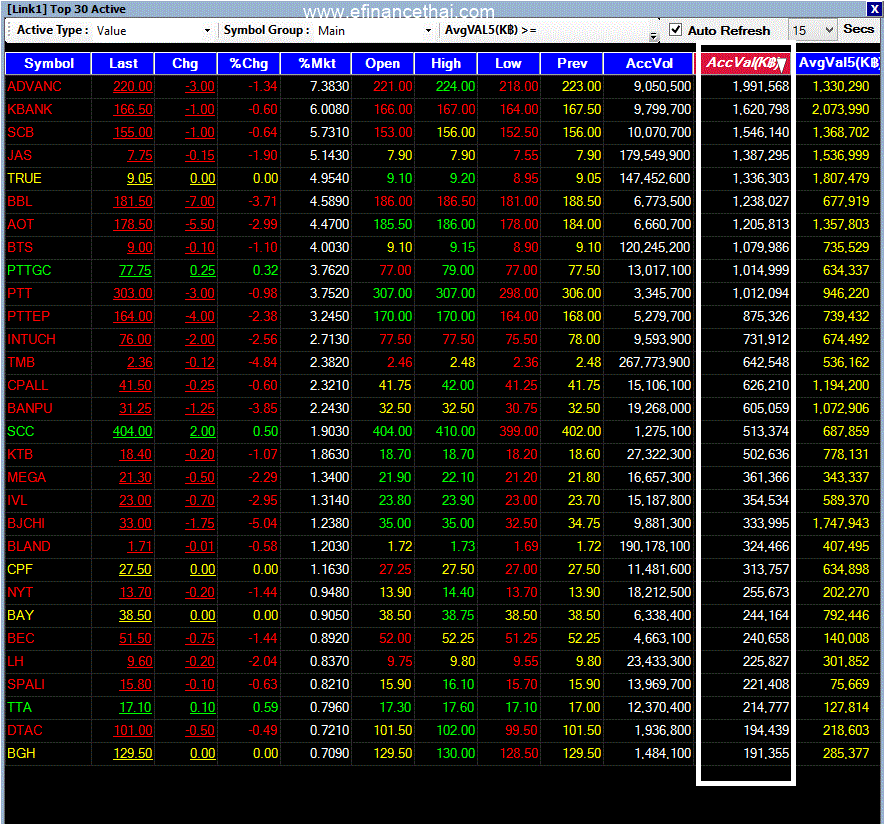Viewport: 885px width, 824px height.
Task: Sort by the Prev column header
Action: pos(572,63)
